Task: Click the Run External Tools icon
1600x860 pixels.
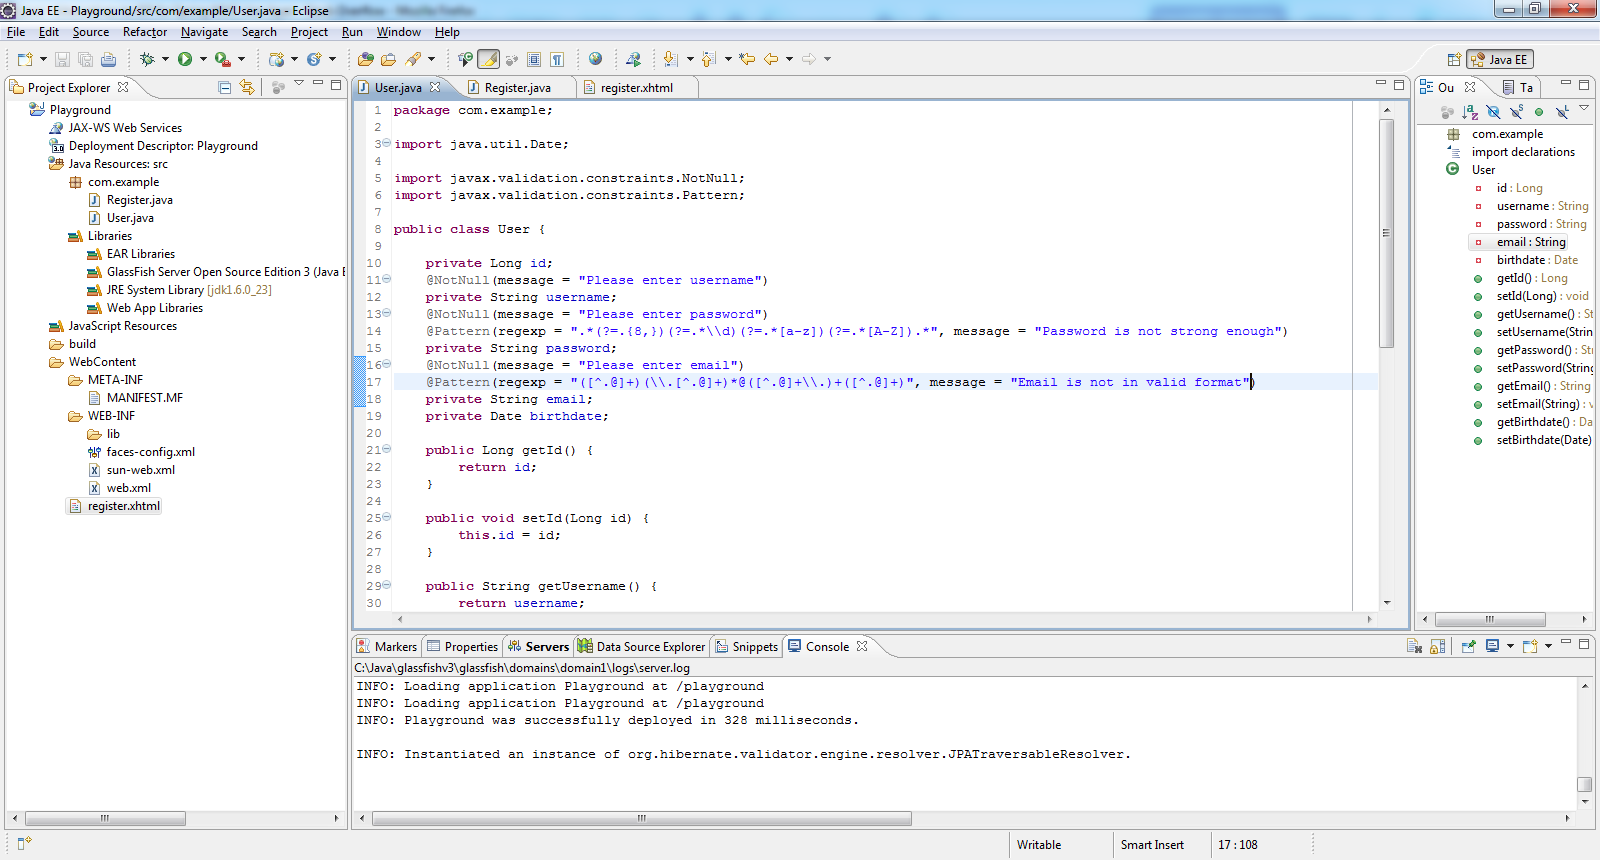Action: (x=223, y=59)
